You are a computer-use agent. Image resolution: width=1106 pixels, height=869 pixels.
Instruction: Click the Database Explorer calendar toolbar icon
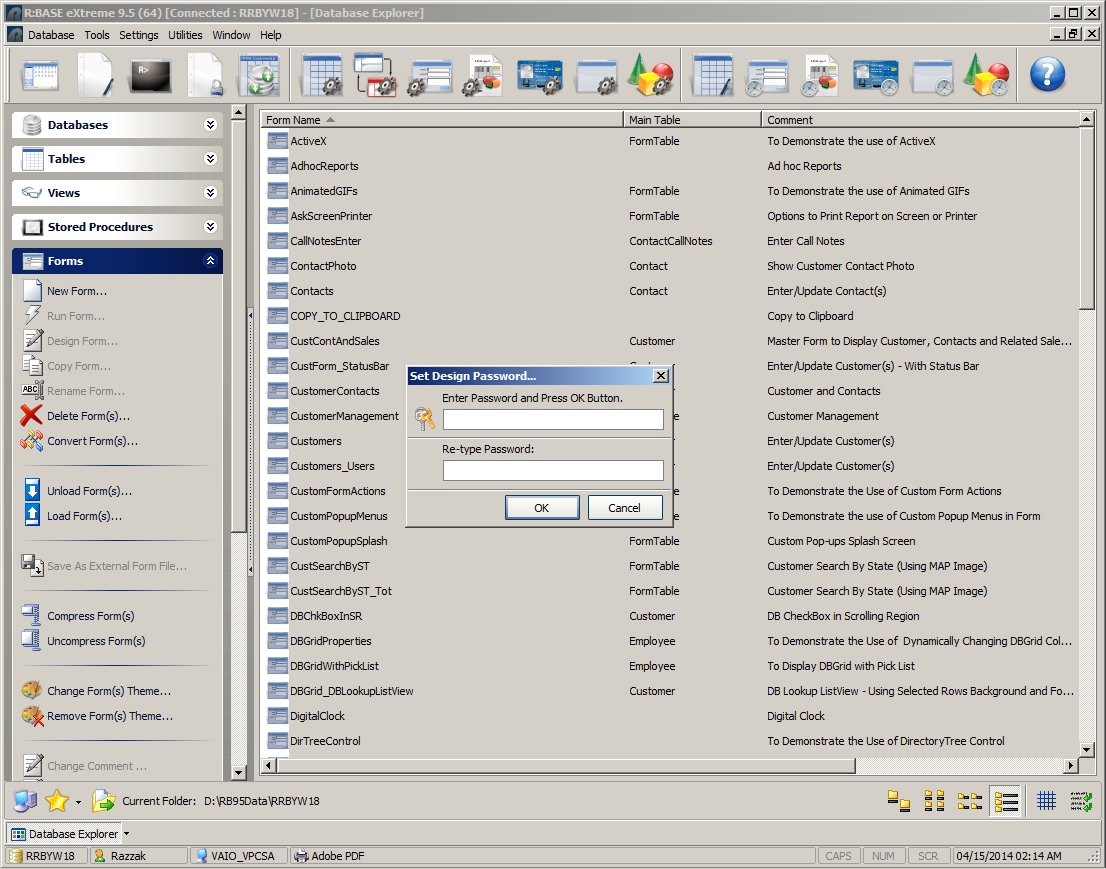[41, 75]
